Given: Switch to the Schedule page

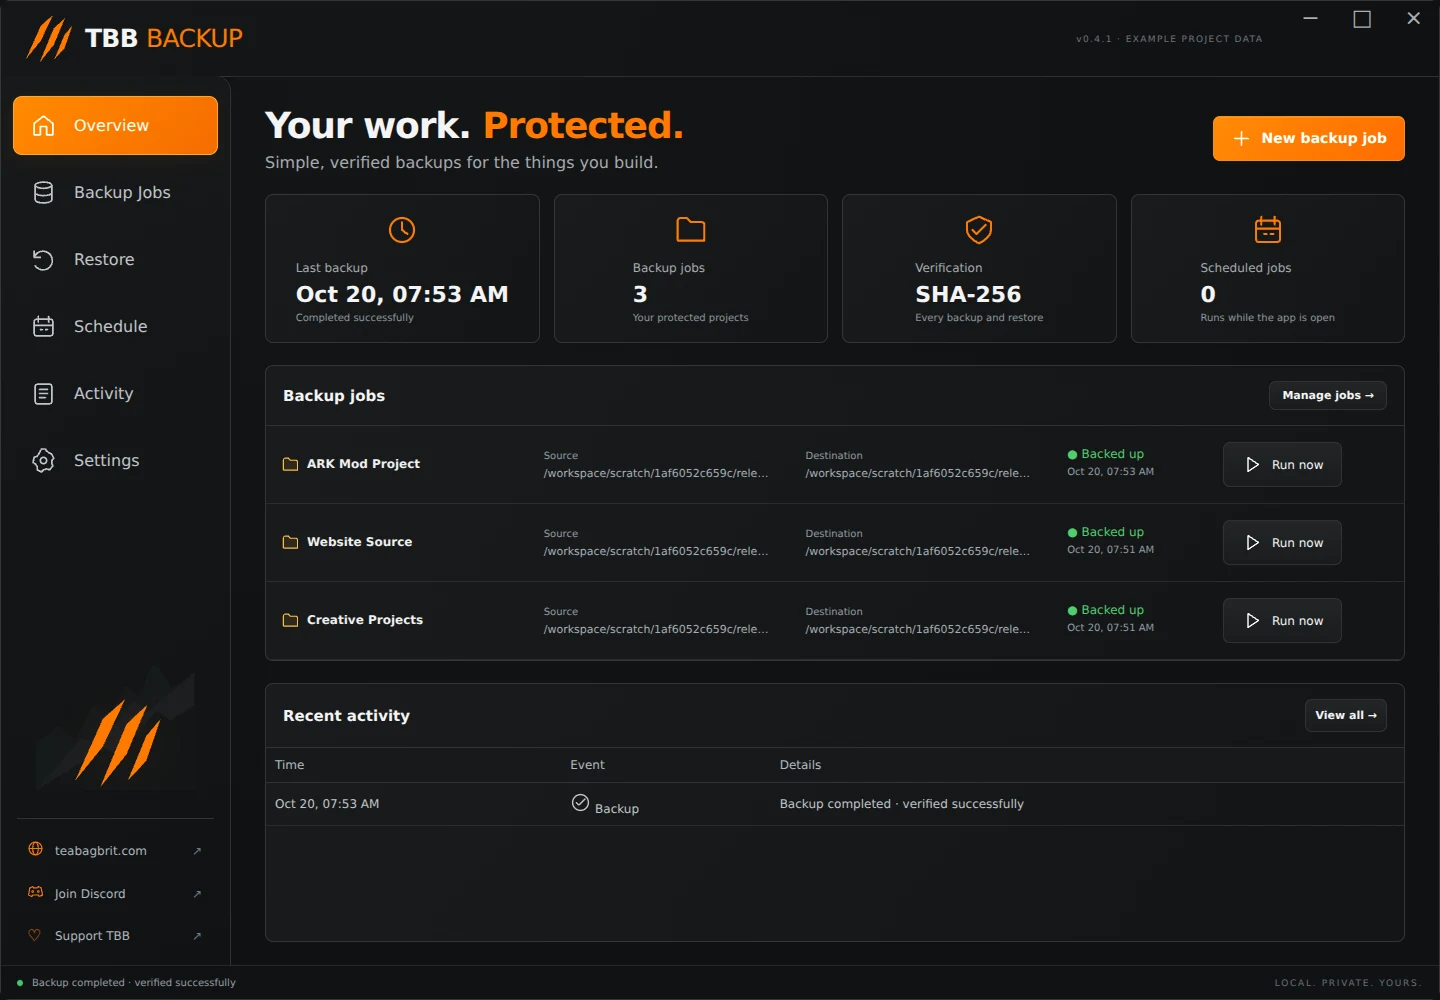Looking at the screenshot, I should [x=115, y=327].
